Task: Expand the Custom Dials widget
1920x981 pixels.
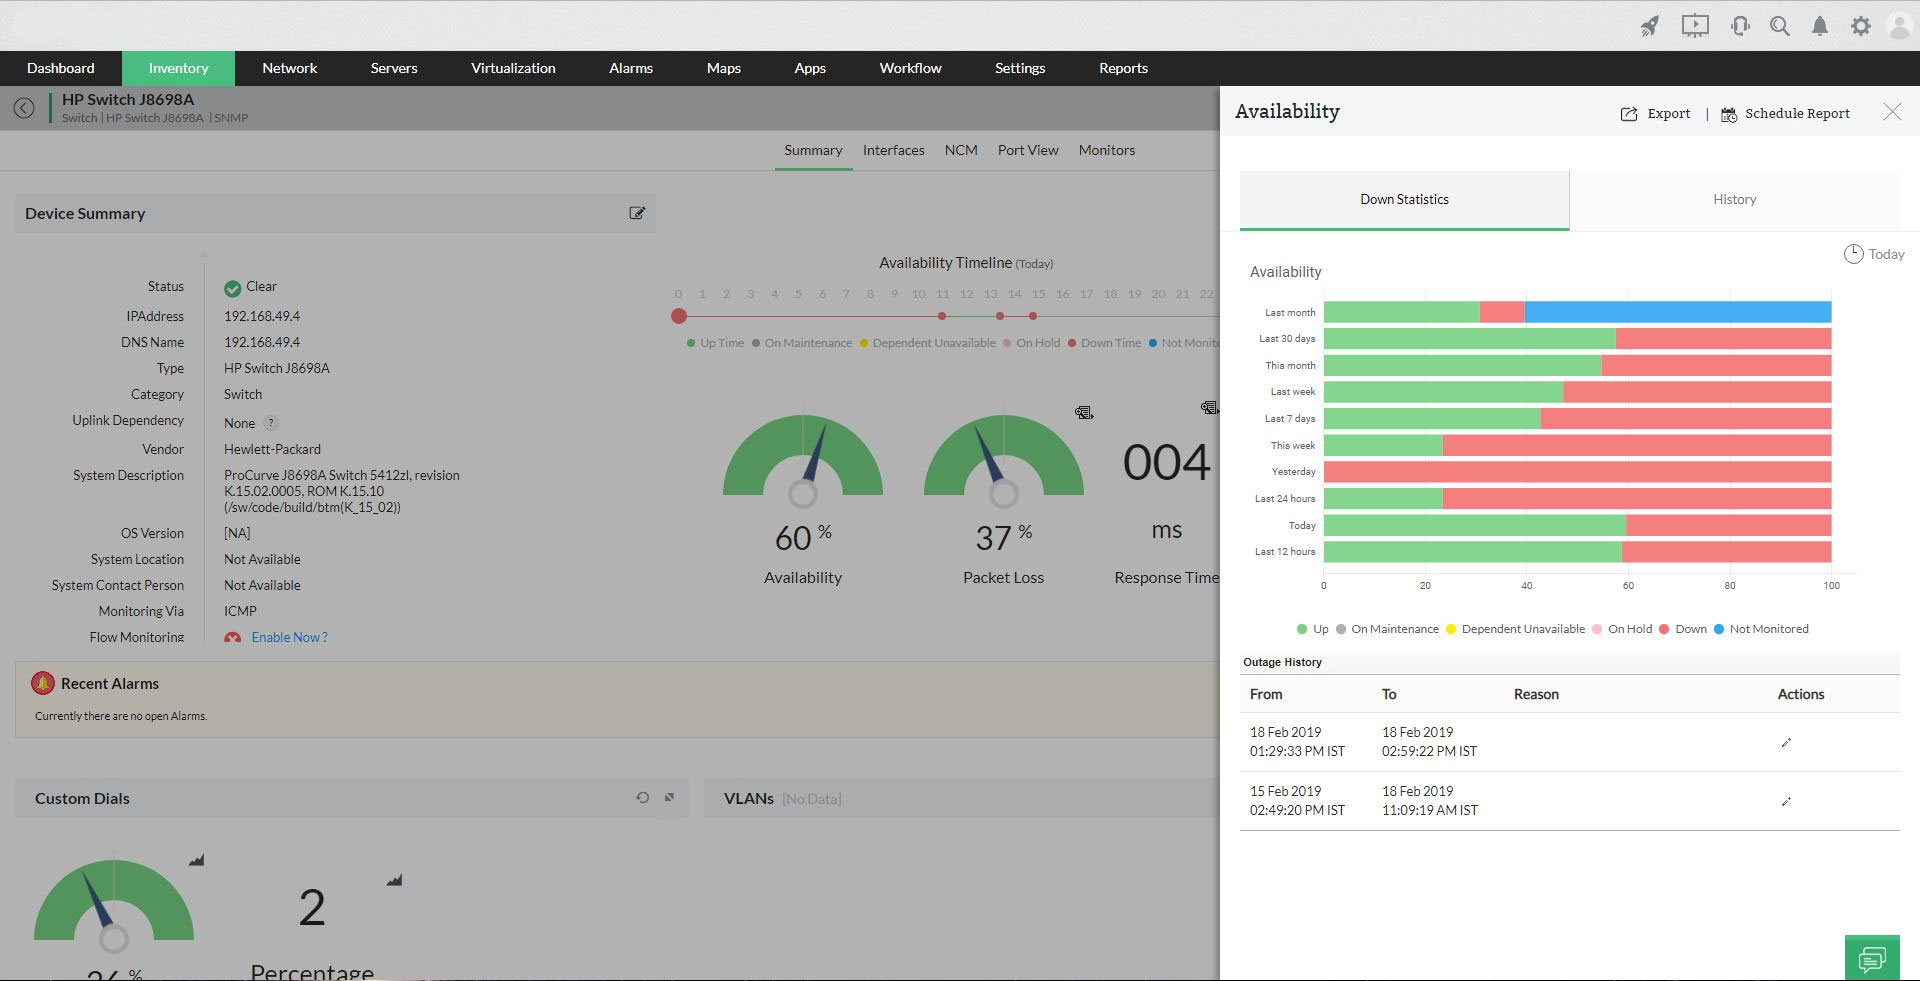Action: click(x=670, y=798)
